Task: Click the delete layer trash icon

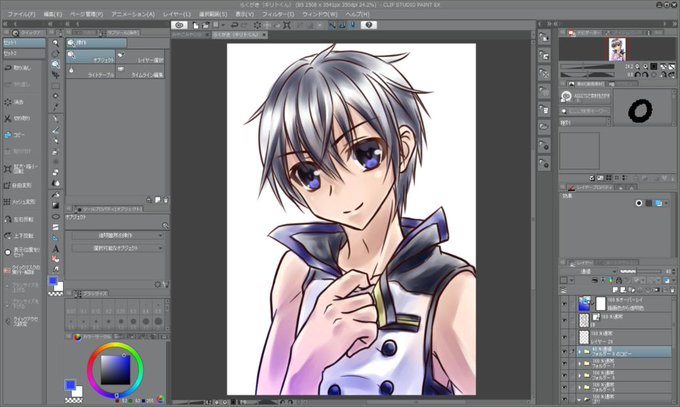Action: pyautogui.click(x=673, y=289)
